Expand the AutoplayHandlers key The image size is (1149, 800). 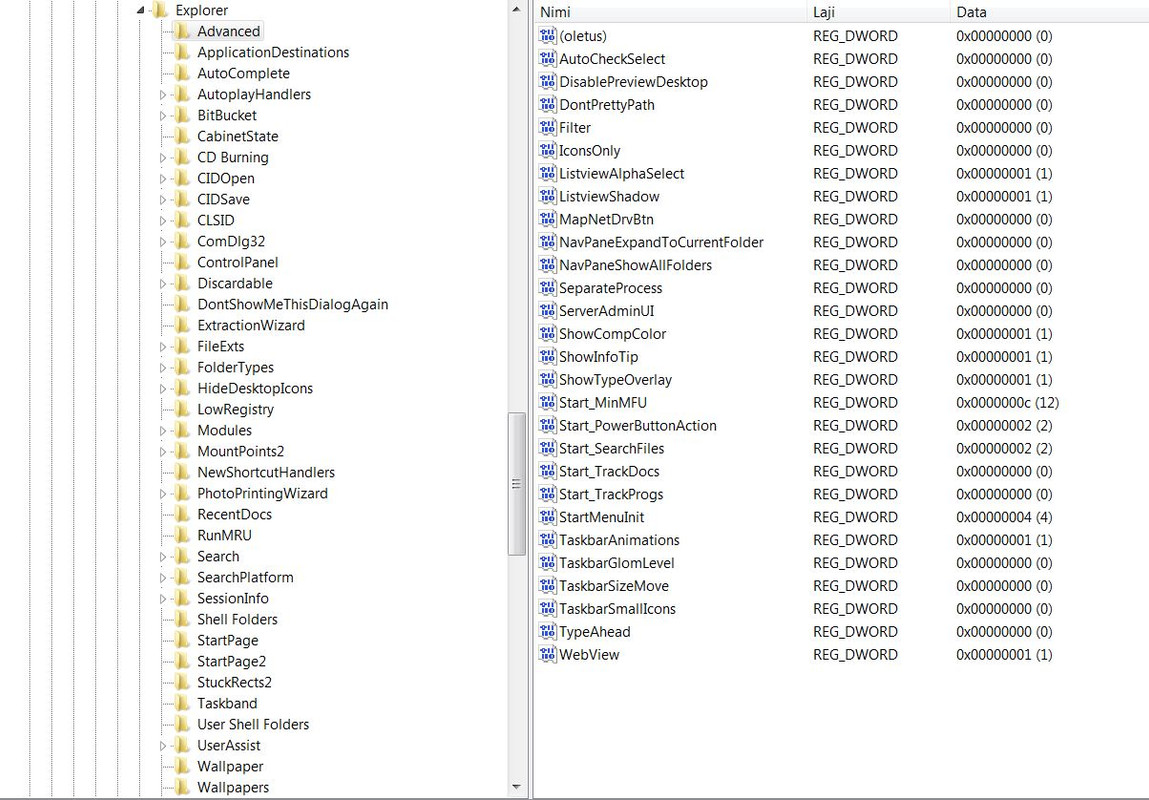pos(163,95)
